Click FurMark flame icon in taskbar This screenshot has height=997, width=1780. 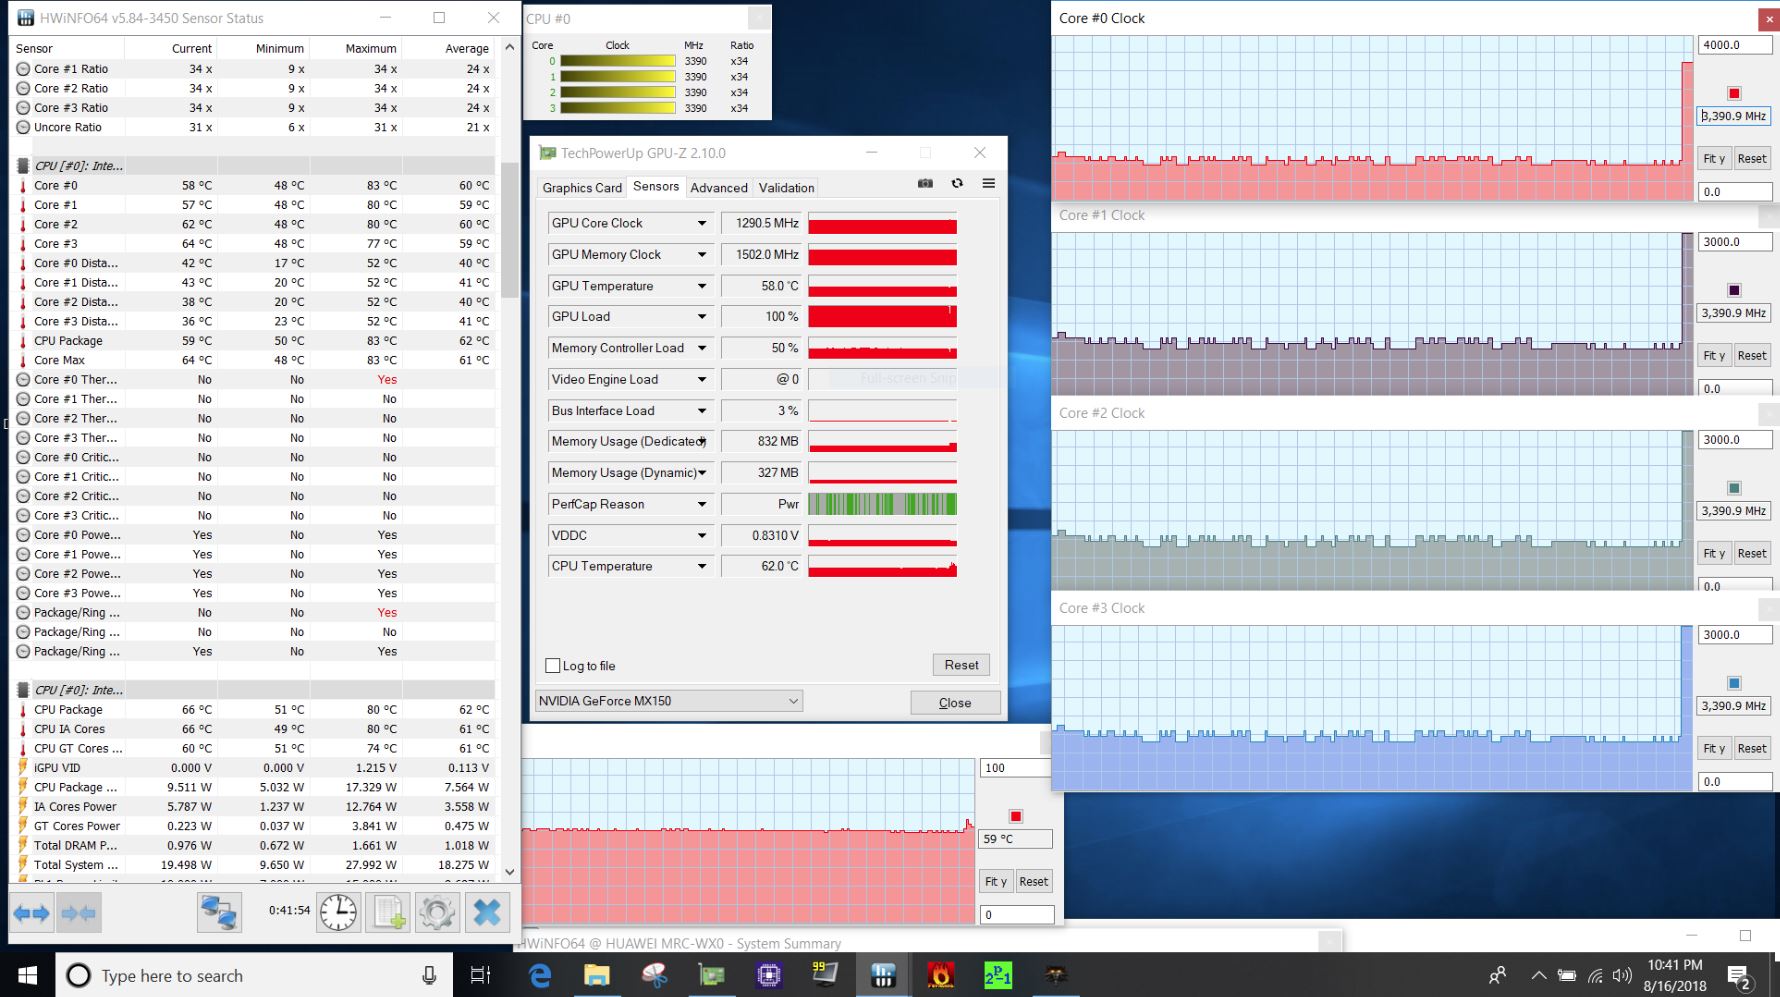click(940, 975)
